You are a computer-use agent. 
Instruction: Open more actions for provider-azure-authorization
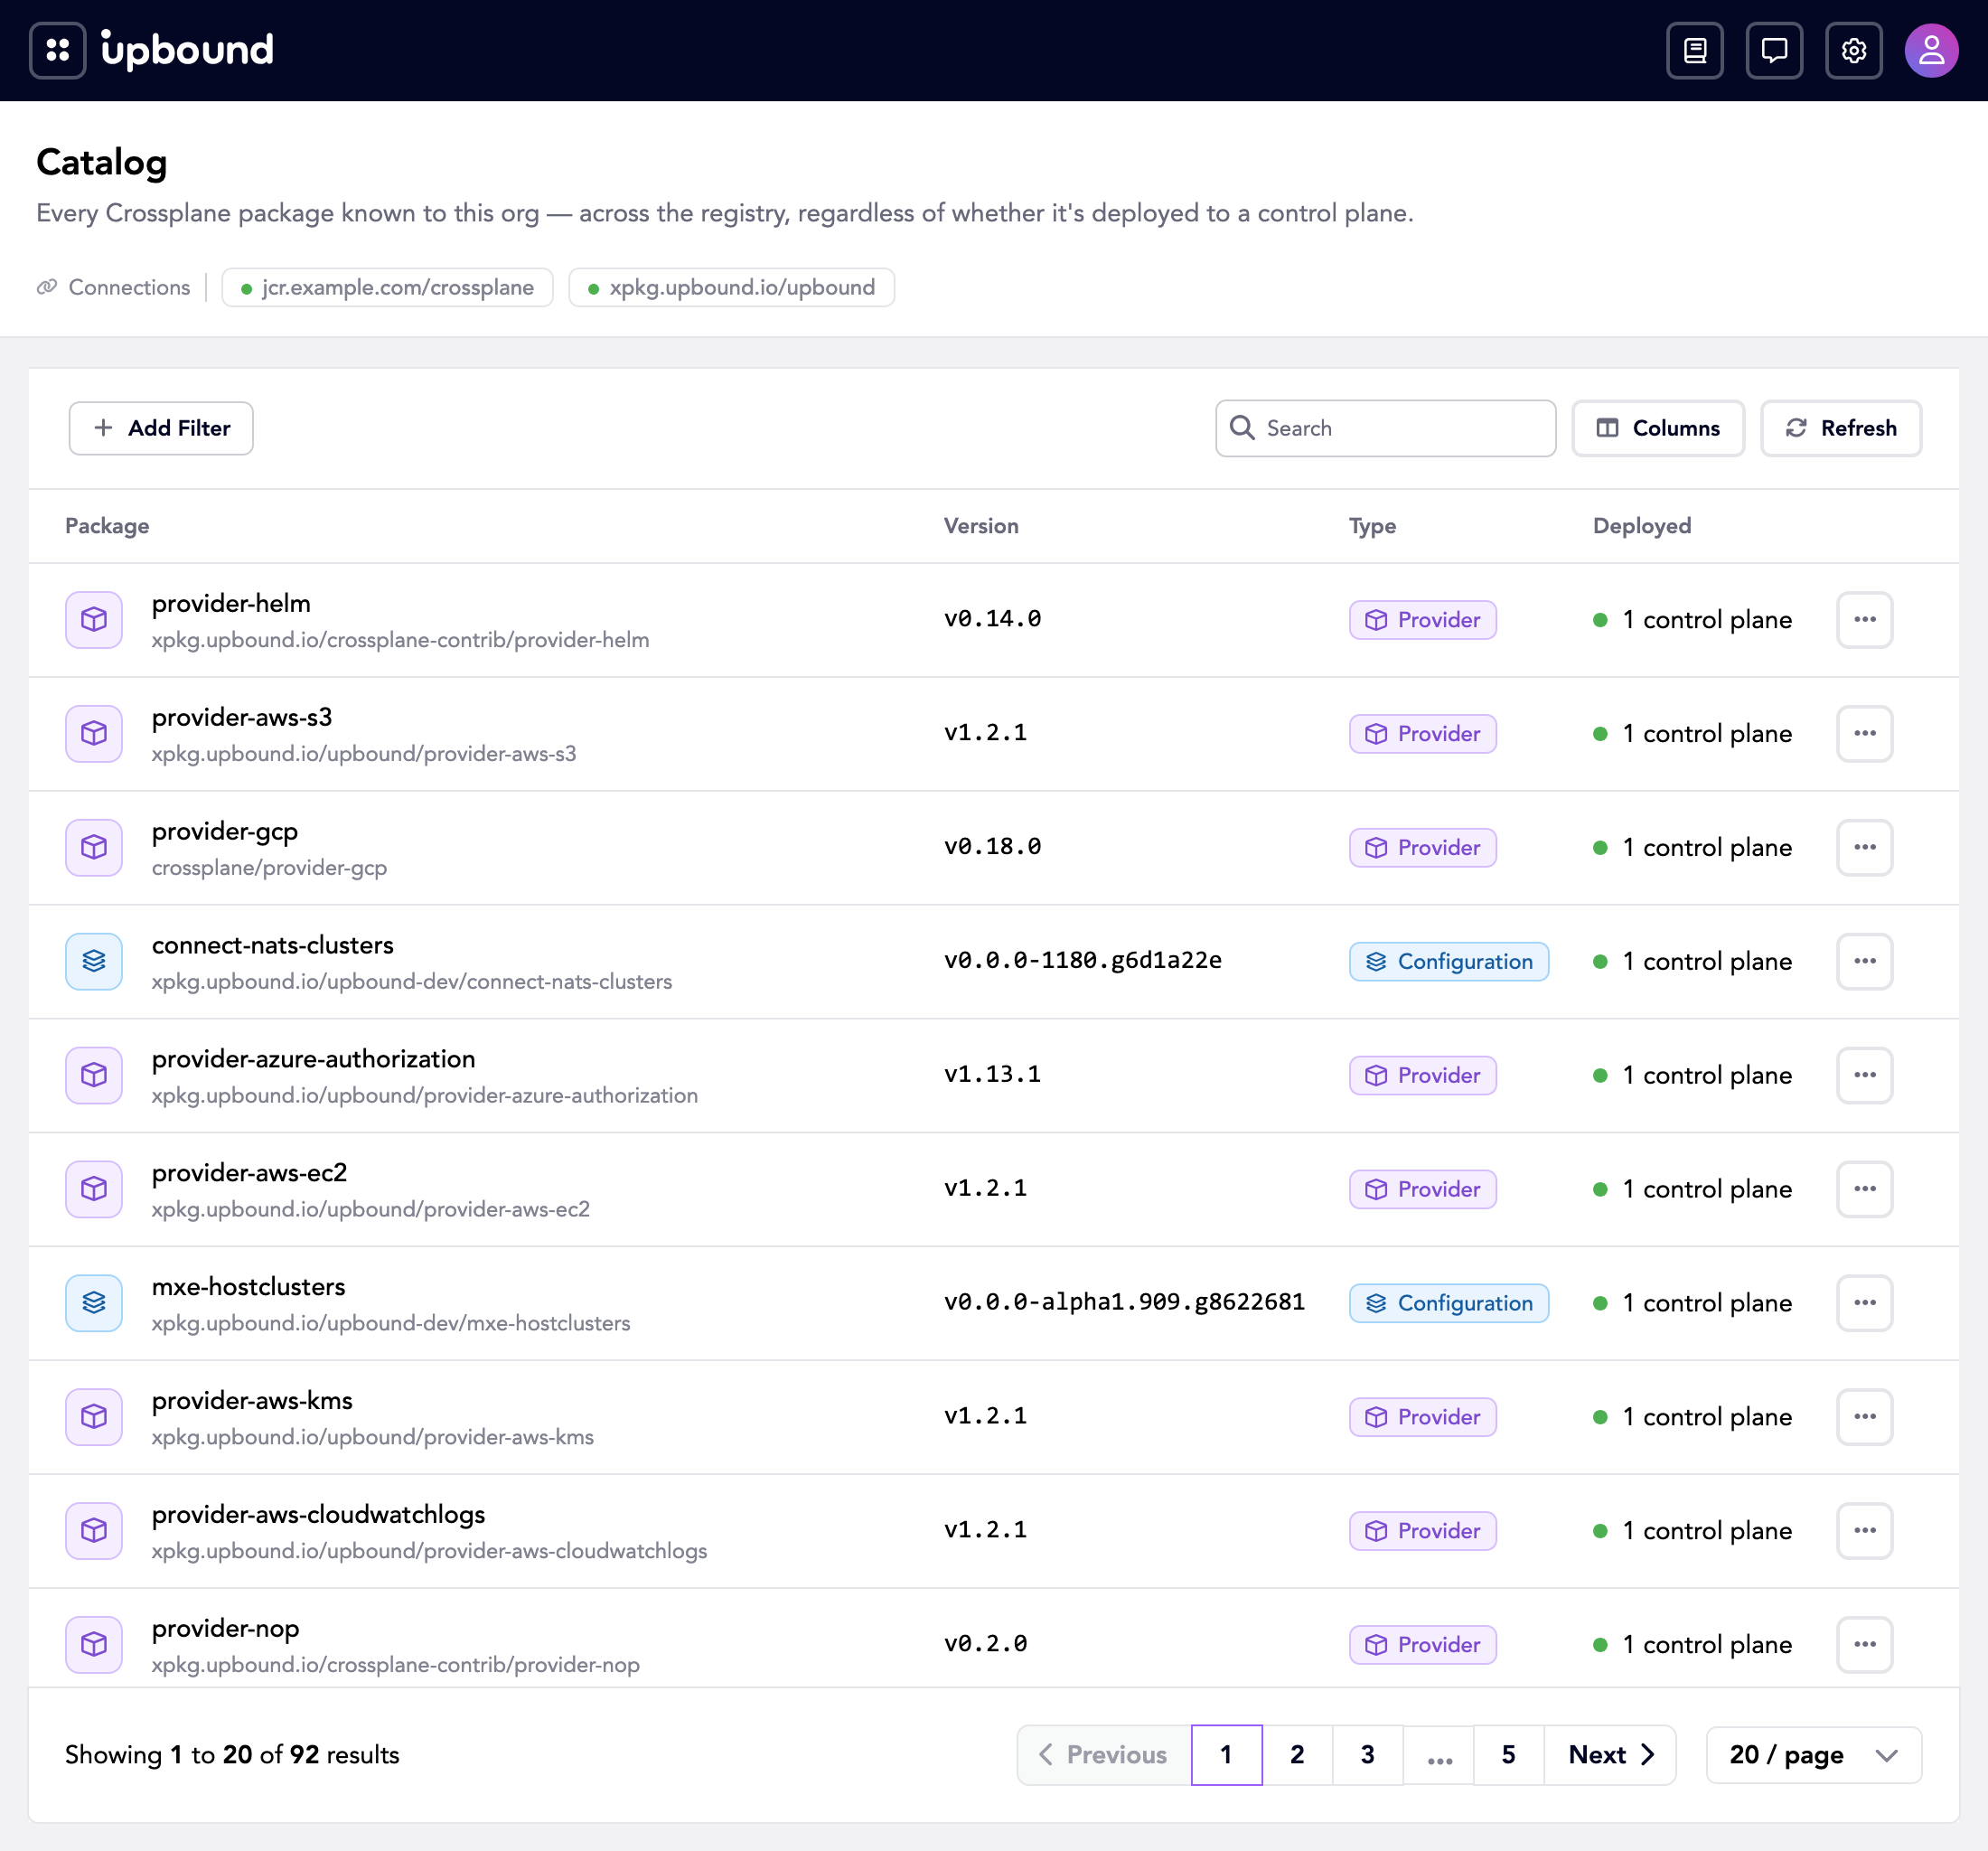point(1865,1075)
